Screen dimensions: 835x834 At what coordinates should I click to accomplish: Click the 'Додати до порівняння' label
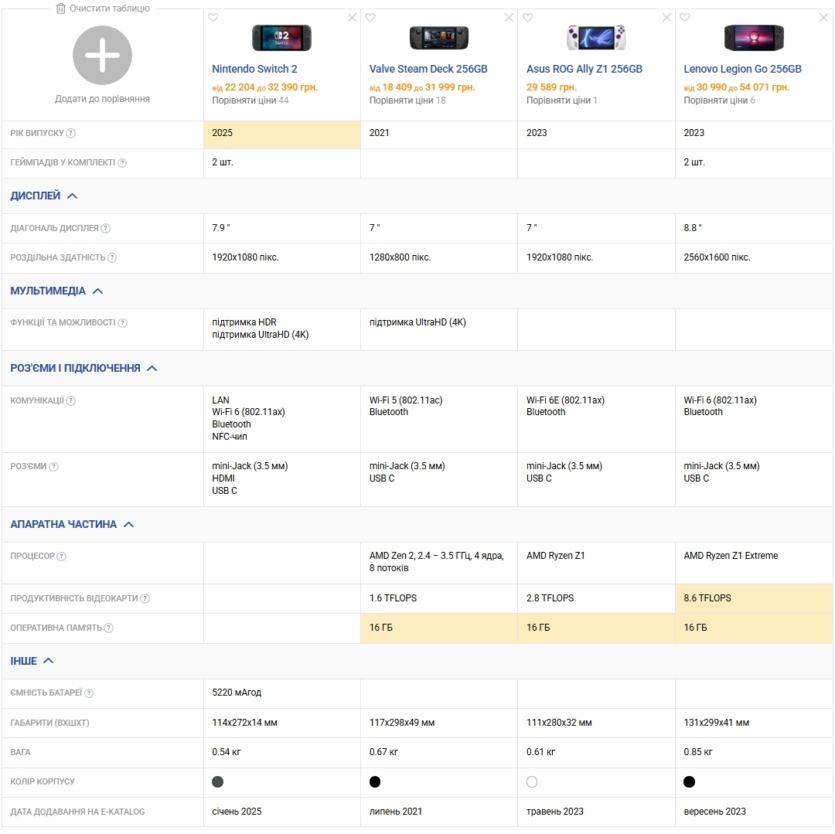coord(102,99)
